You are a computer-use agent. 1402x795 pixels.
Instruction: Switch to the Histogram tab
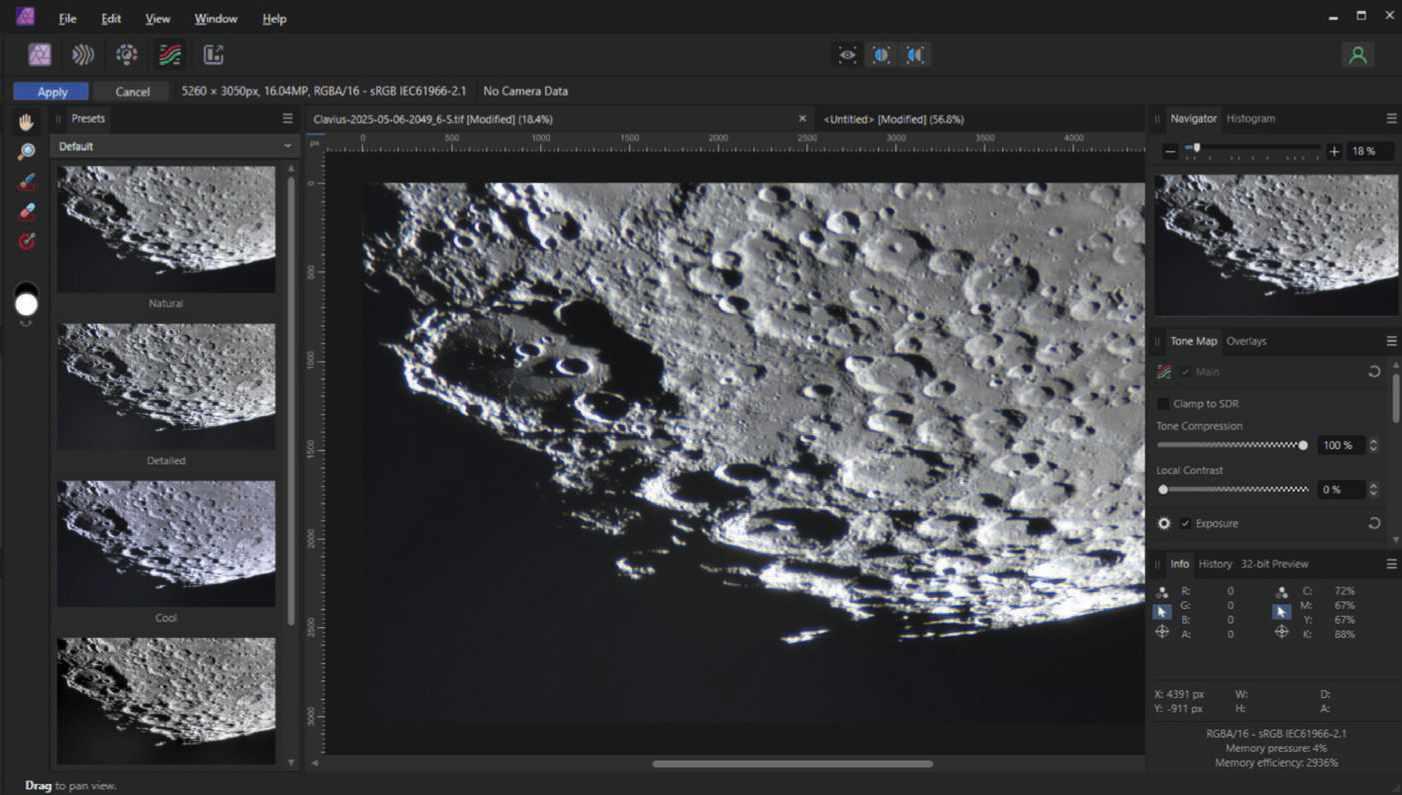click(1251, 118)
